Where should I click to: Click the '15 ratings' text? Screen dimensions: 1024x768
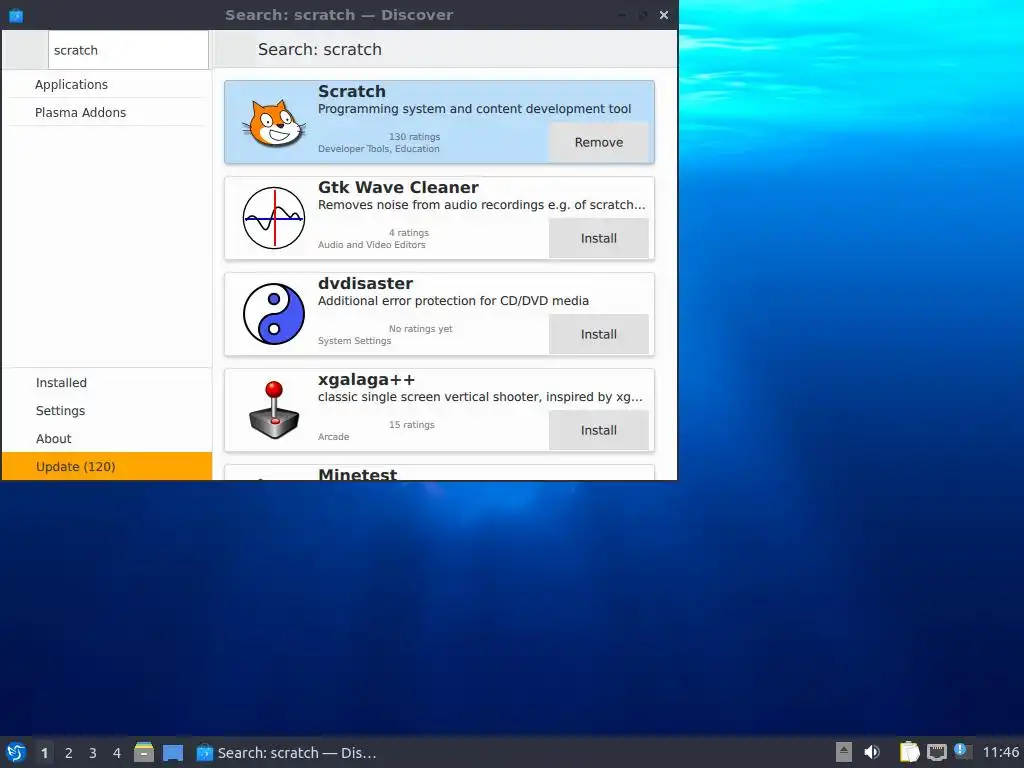[411, 424]
